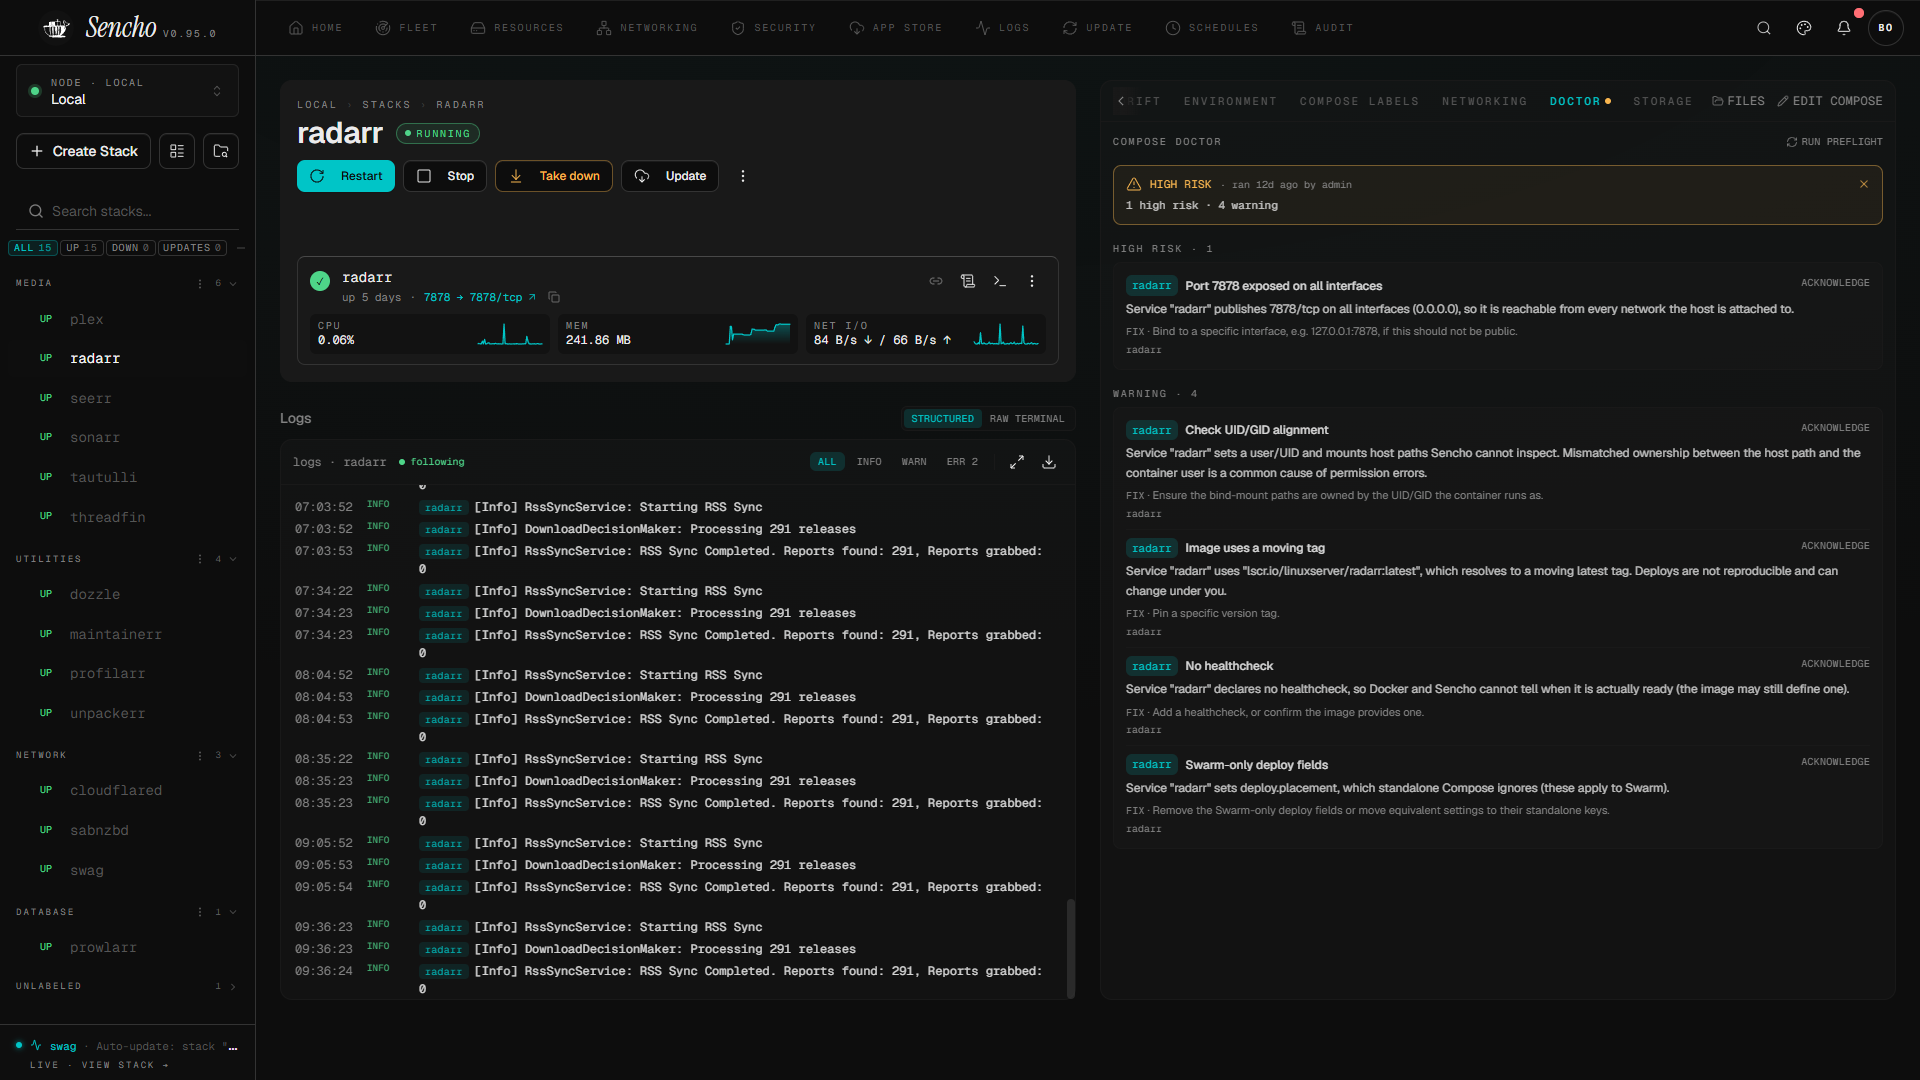The image size is (1920, 1080).
Task: Click the Stop button
Action: [445, 176]
